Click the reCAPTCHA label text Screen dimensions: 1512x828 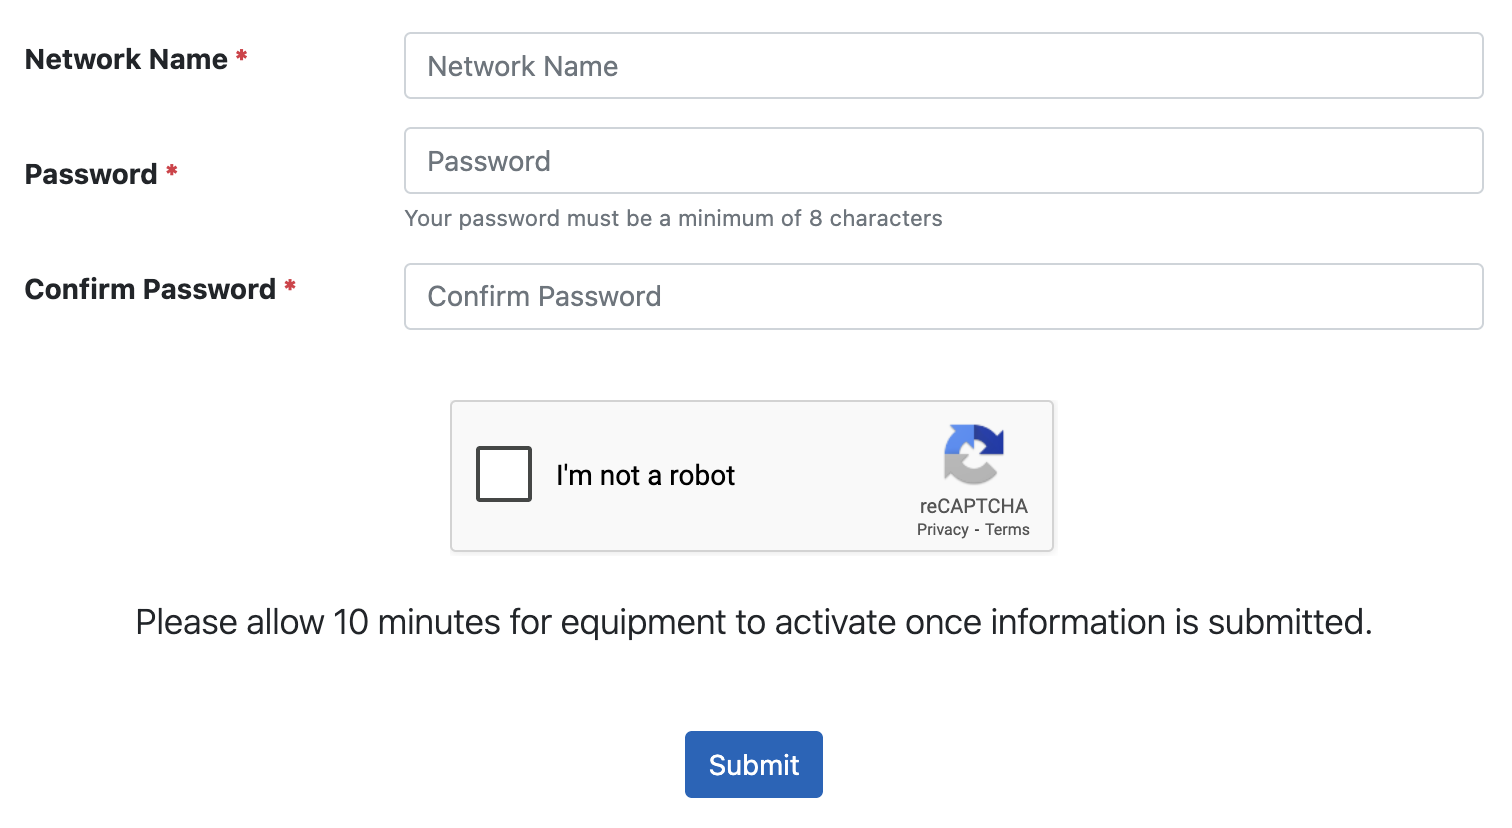coord(973,506)
